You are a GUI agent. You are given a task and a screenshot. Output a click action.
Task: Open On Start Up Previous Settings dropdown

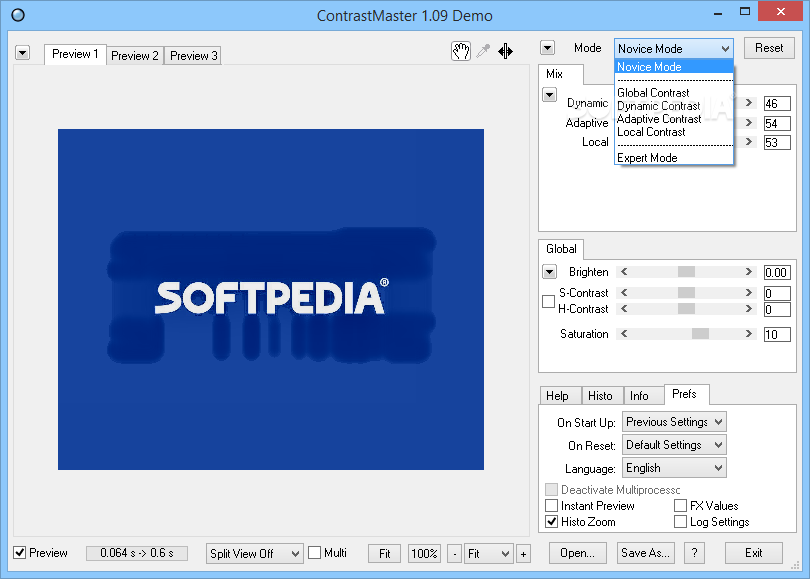point(674,422)
